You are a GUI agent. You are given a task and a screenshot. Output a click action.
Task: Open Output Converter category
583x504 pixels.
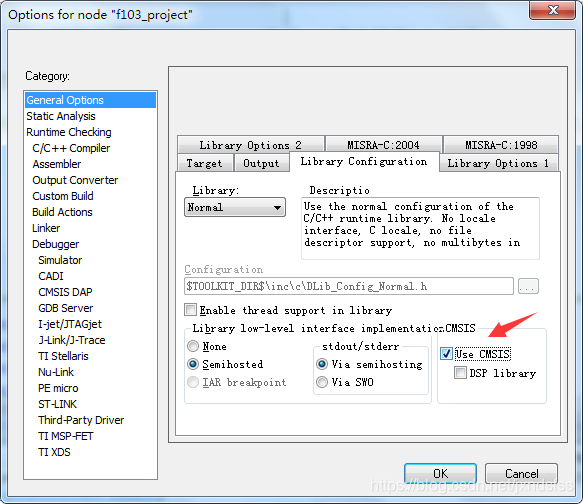click(x=75, y=180)
